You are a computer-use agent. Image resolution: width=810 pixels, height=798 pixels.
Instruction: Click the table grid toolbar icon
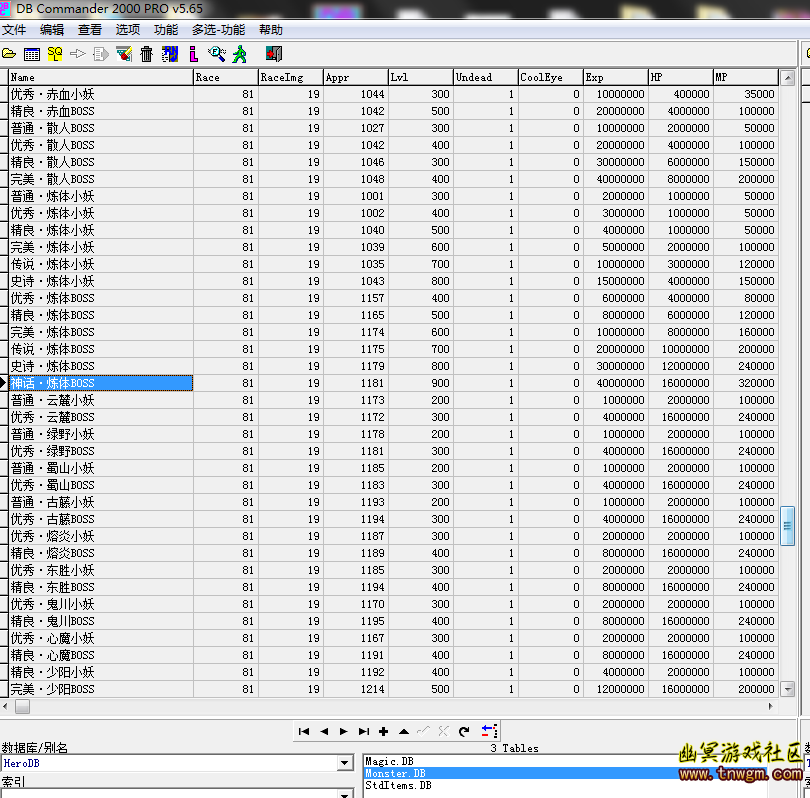point(32,54)
